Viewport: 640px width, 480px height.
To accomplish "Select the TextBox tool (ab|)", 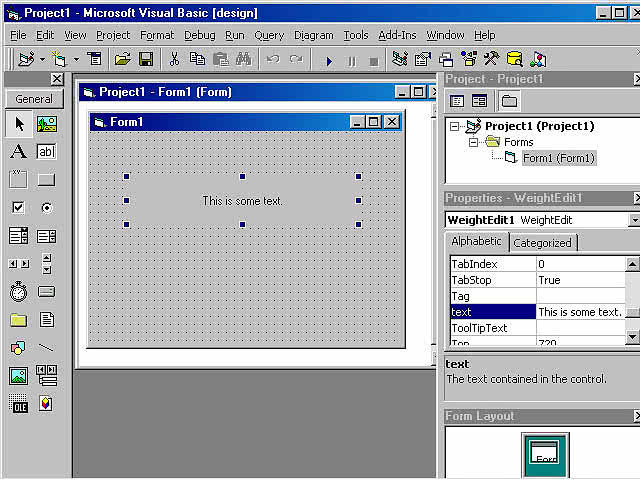I will (x=47, y=152).
